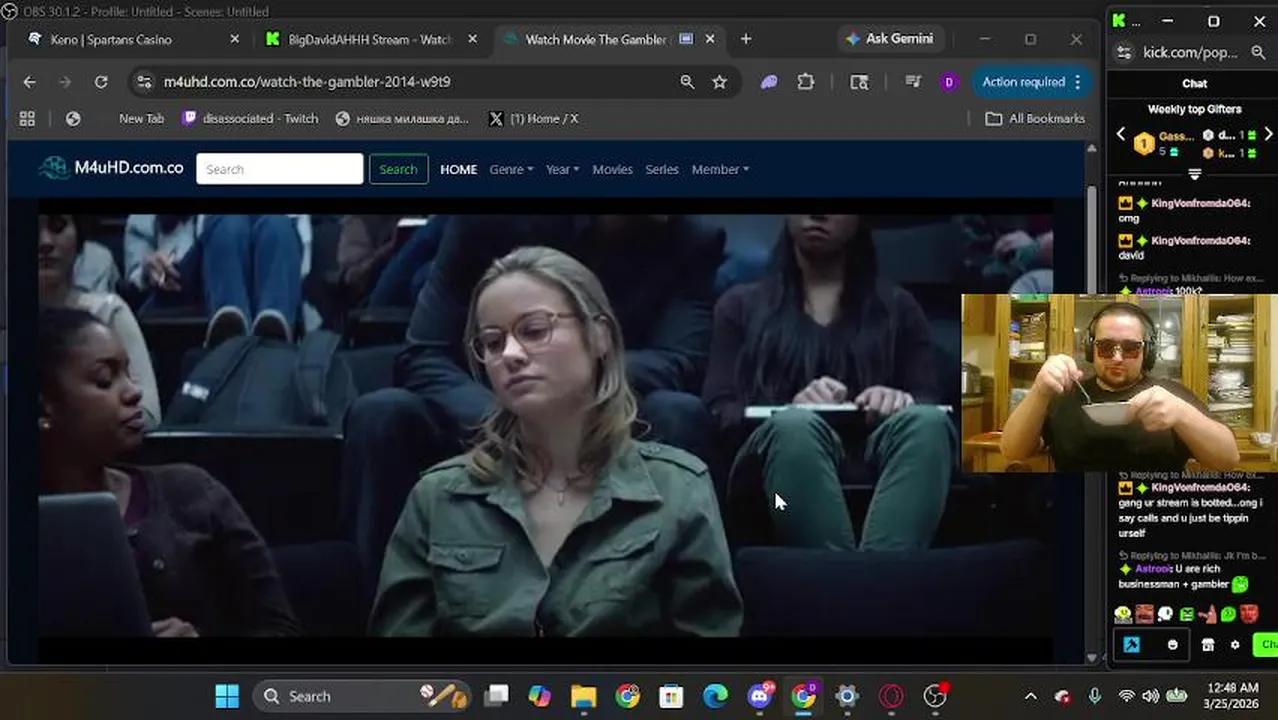Click the Chrome address bar URL
Screen dimensions: 1278x720
[x=307, y=82]
